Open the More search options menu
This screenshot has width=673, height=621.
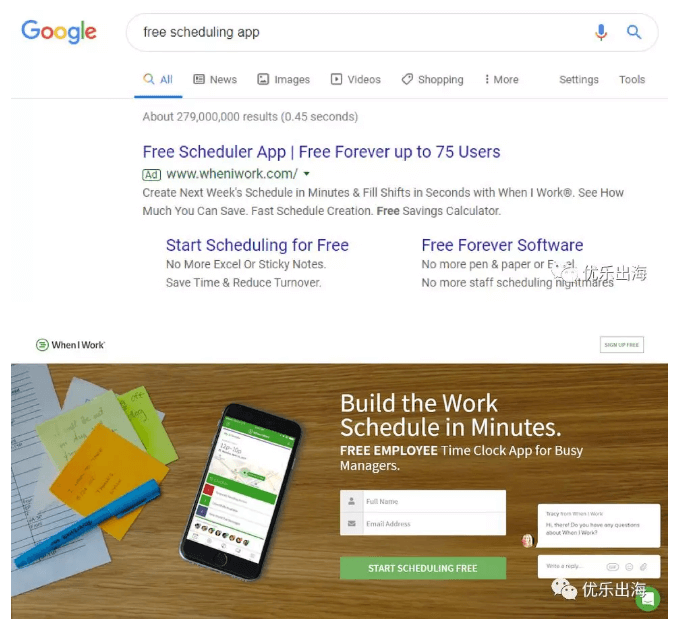click(501, 79)
